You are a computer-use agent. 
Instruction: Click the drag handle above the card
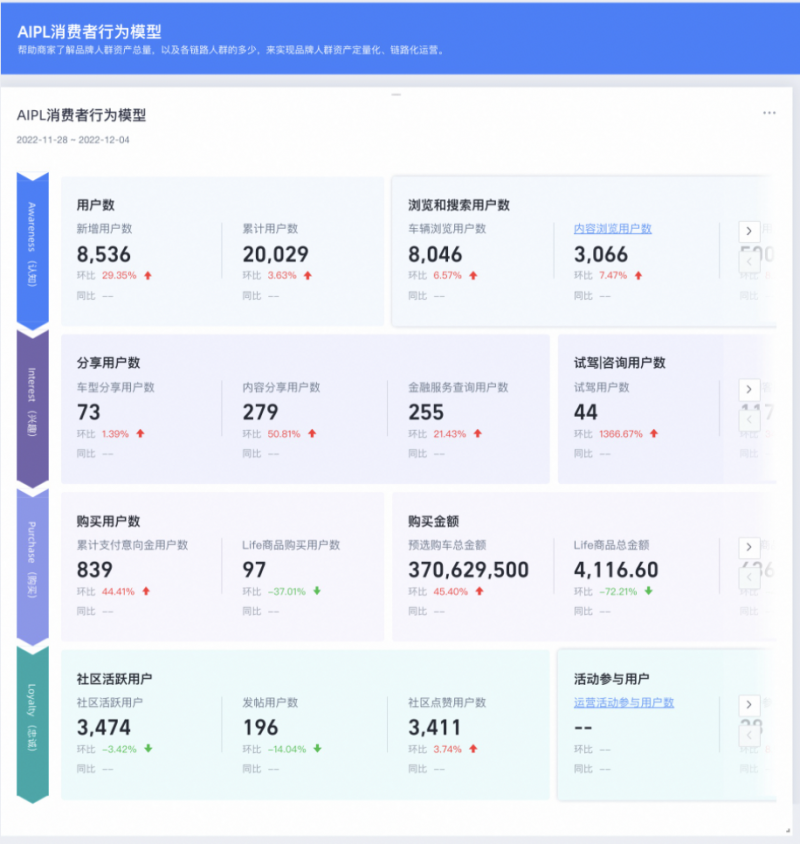point(396,94)
